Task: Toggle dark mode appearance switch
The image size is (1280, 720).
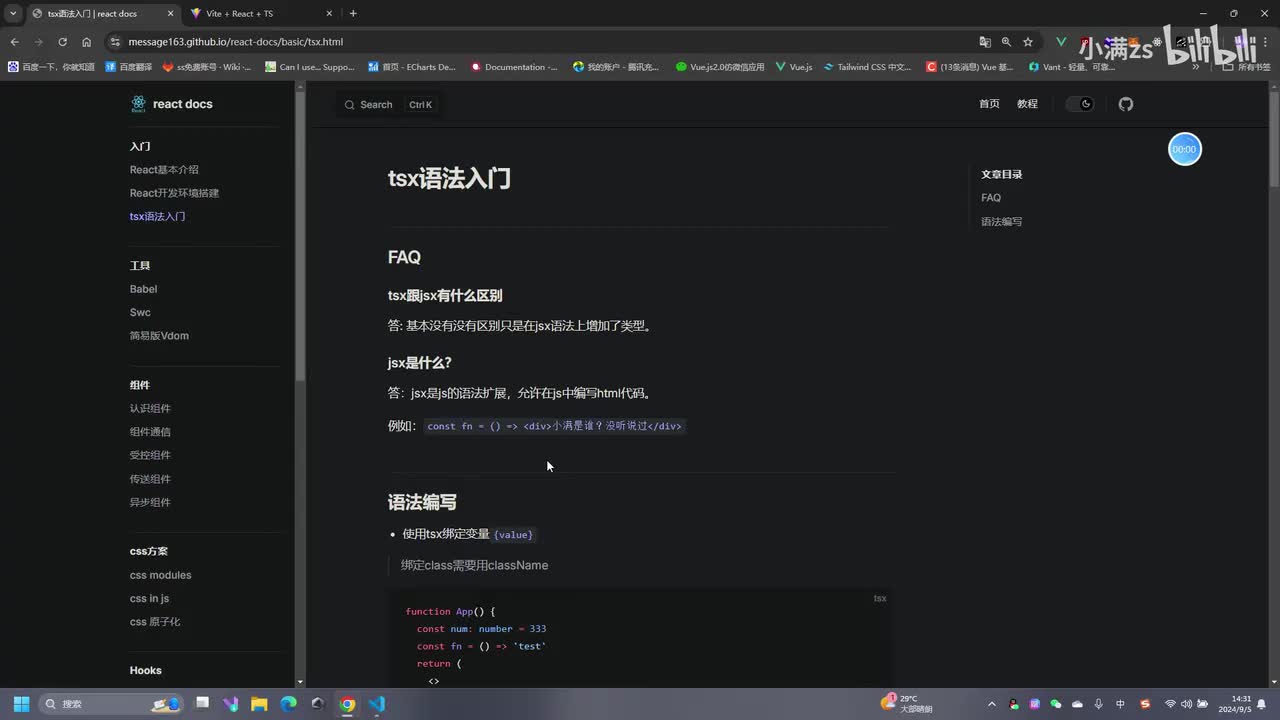Action: [1080, 104]
